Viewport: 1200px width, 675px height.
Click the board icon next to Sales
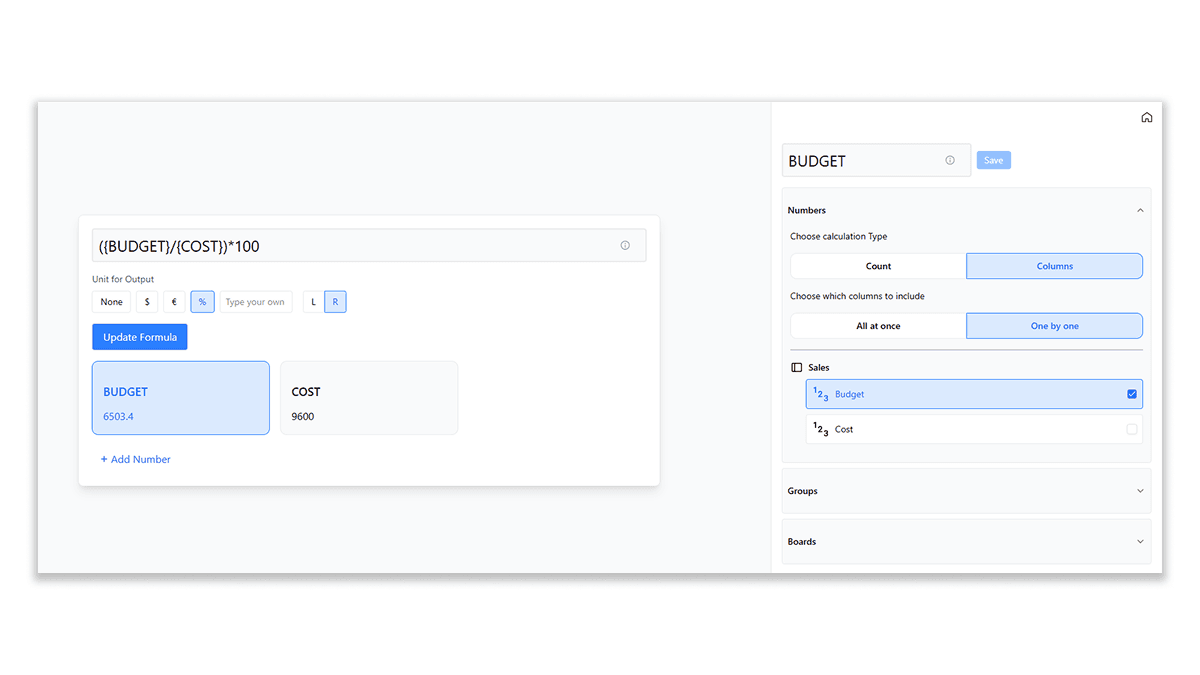pos(795,367)
